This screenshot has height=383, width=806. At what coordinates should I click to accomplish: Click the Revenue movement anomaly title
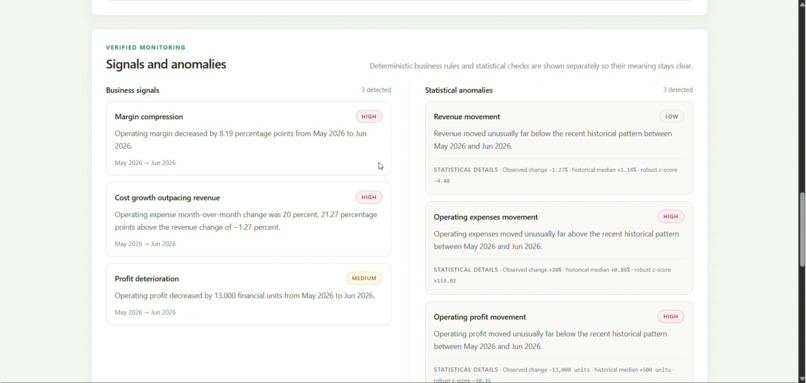(x=466, y=117)
